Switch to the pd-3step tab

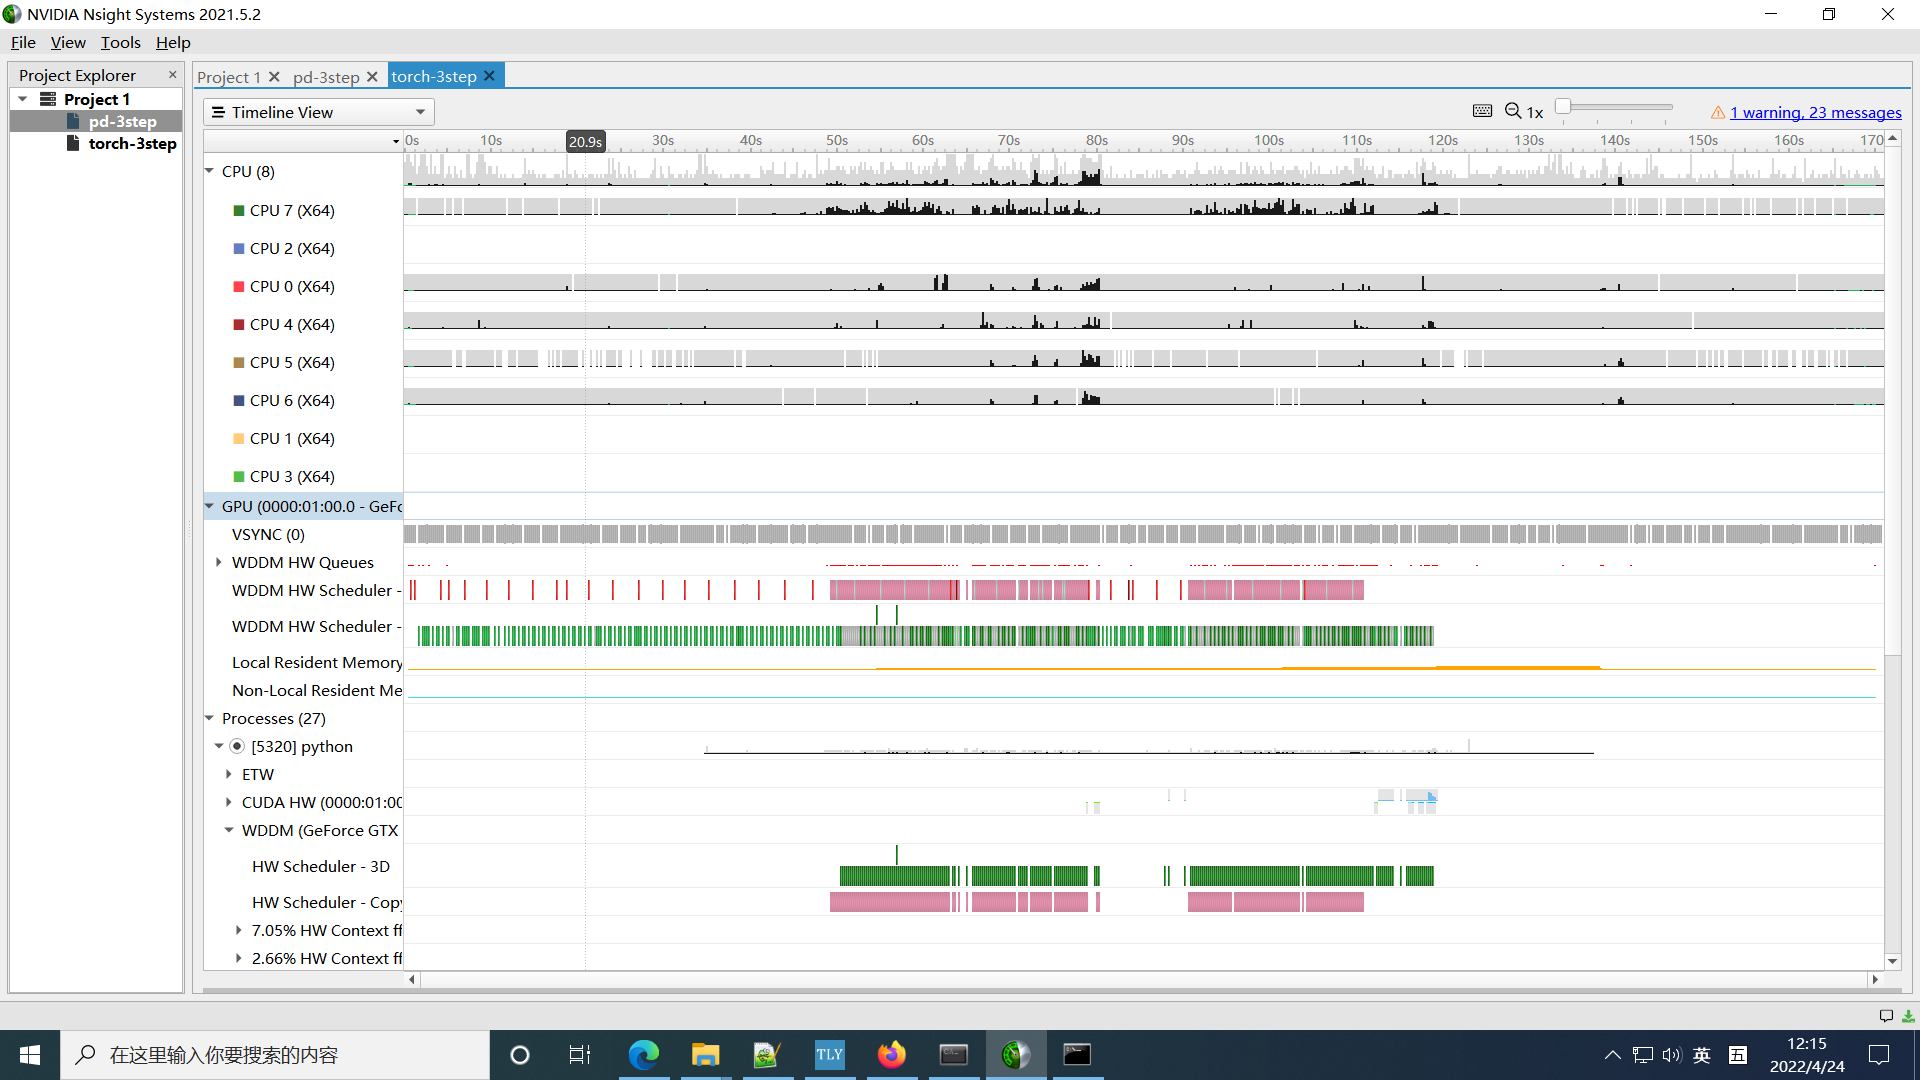click(x=325, y=76)
